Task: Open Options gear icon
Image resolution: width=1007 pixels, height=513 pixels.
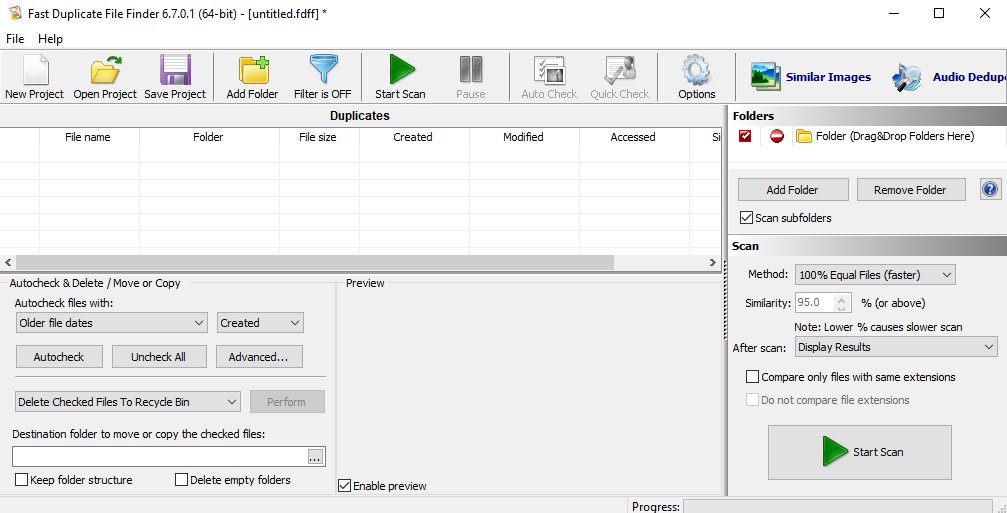Action: click(x=697, y=69)
